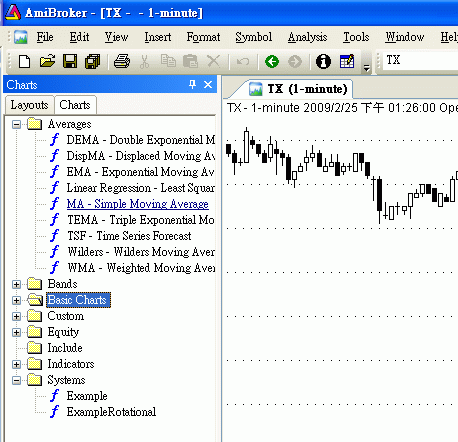
Task: Open the notepad calendar toolbar icon
Action: point(347,61)
